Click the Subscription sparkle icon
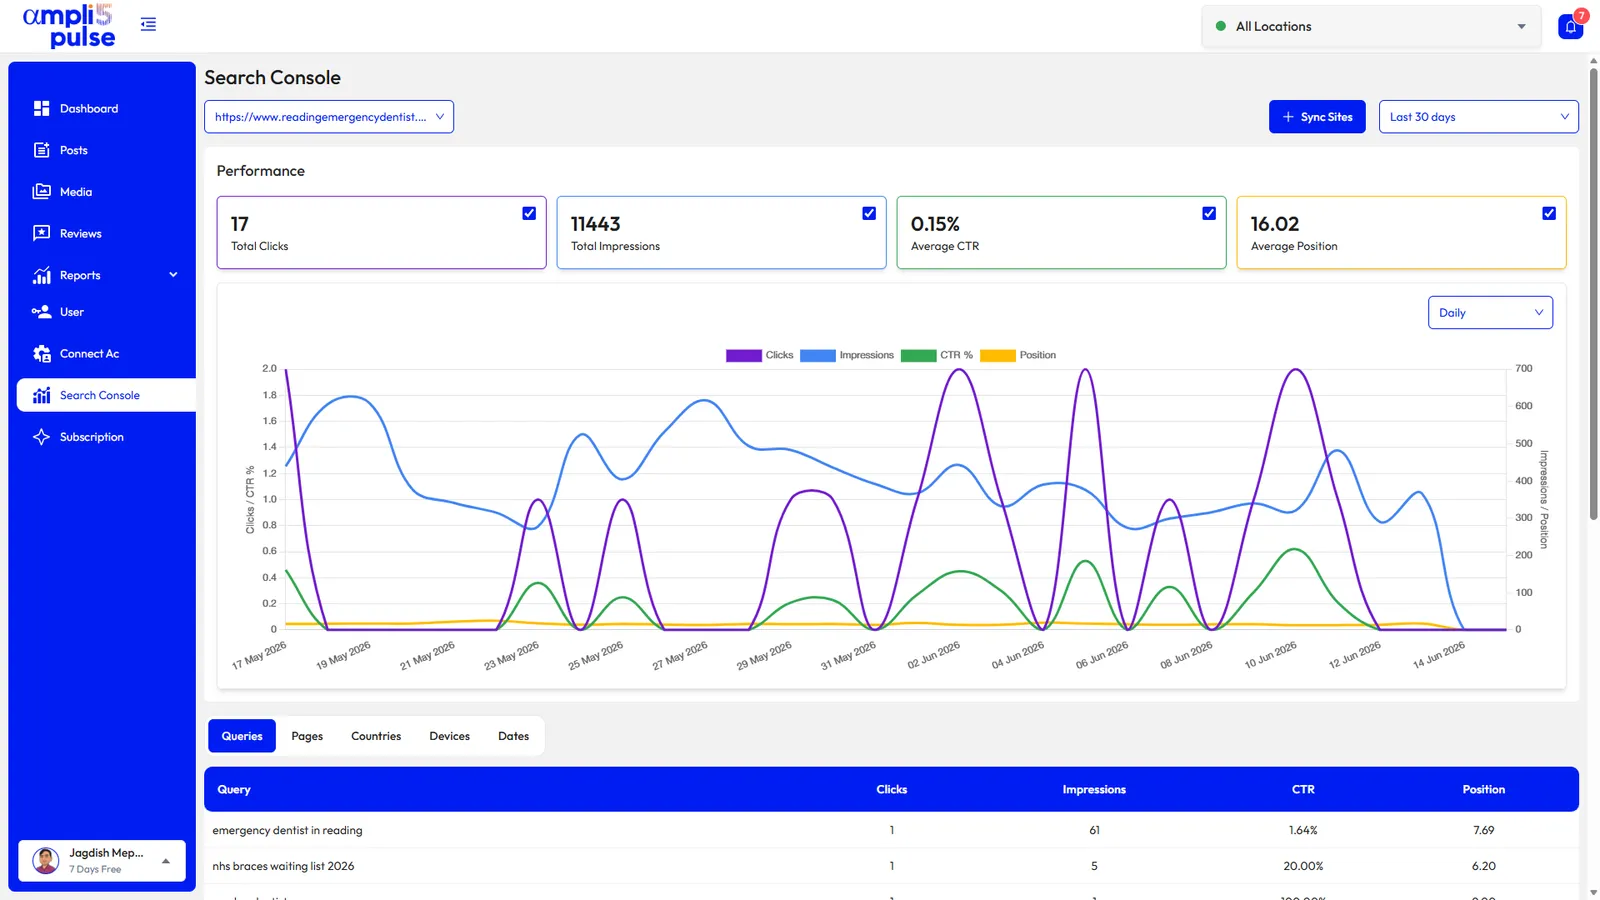The height and width of the screenshot is (900, 1600). (41, 437)
